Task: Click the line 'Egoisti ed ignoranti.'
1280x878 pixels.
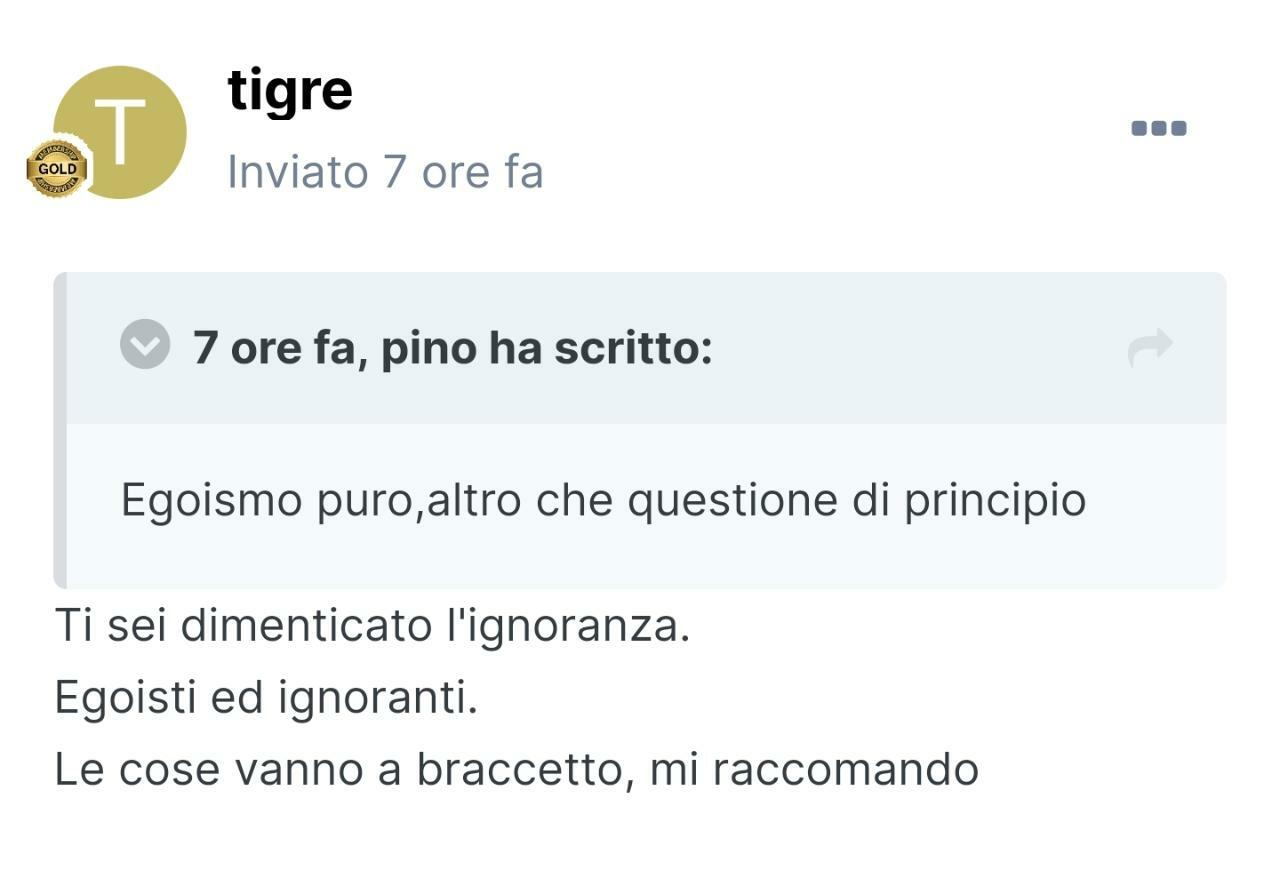Action: (266, 698)
